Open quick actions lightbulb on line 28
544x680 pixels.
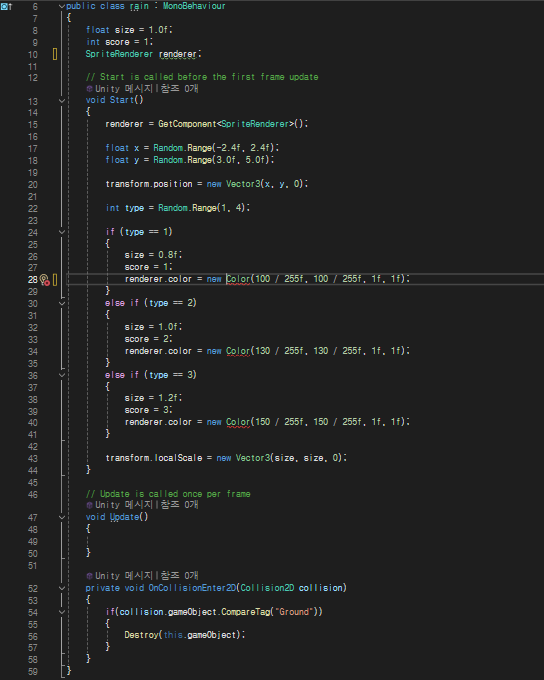(x=44, y=280)
